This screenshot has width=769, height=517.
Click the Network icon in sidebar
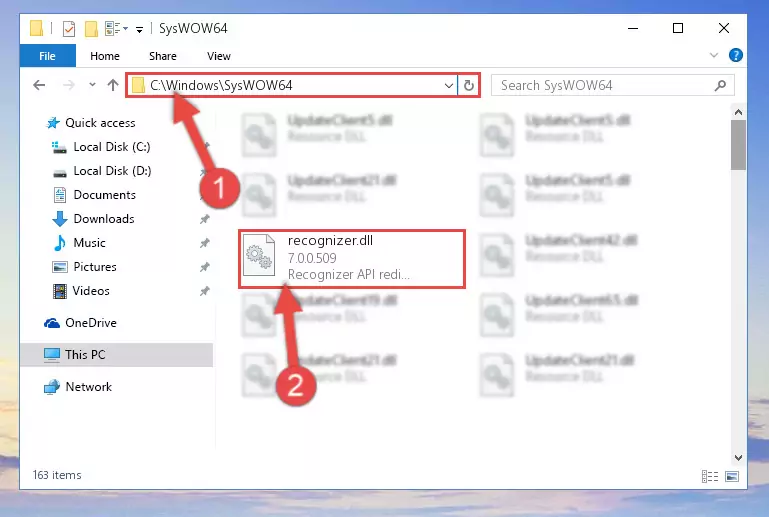tap(51, 387)
